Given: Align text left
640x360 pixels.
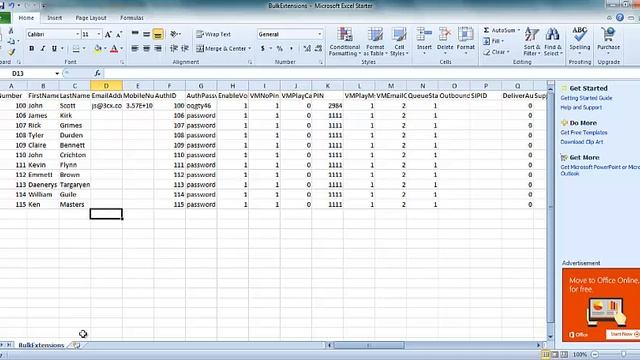Looking at the screenshot, I should 135,49.
